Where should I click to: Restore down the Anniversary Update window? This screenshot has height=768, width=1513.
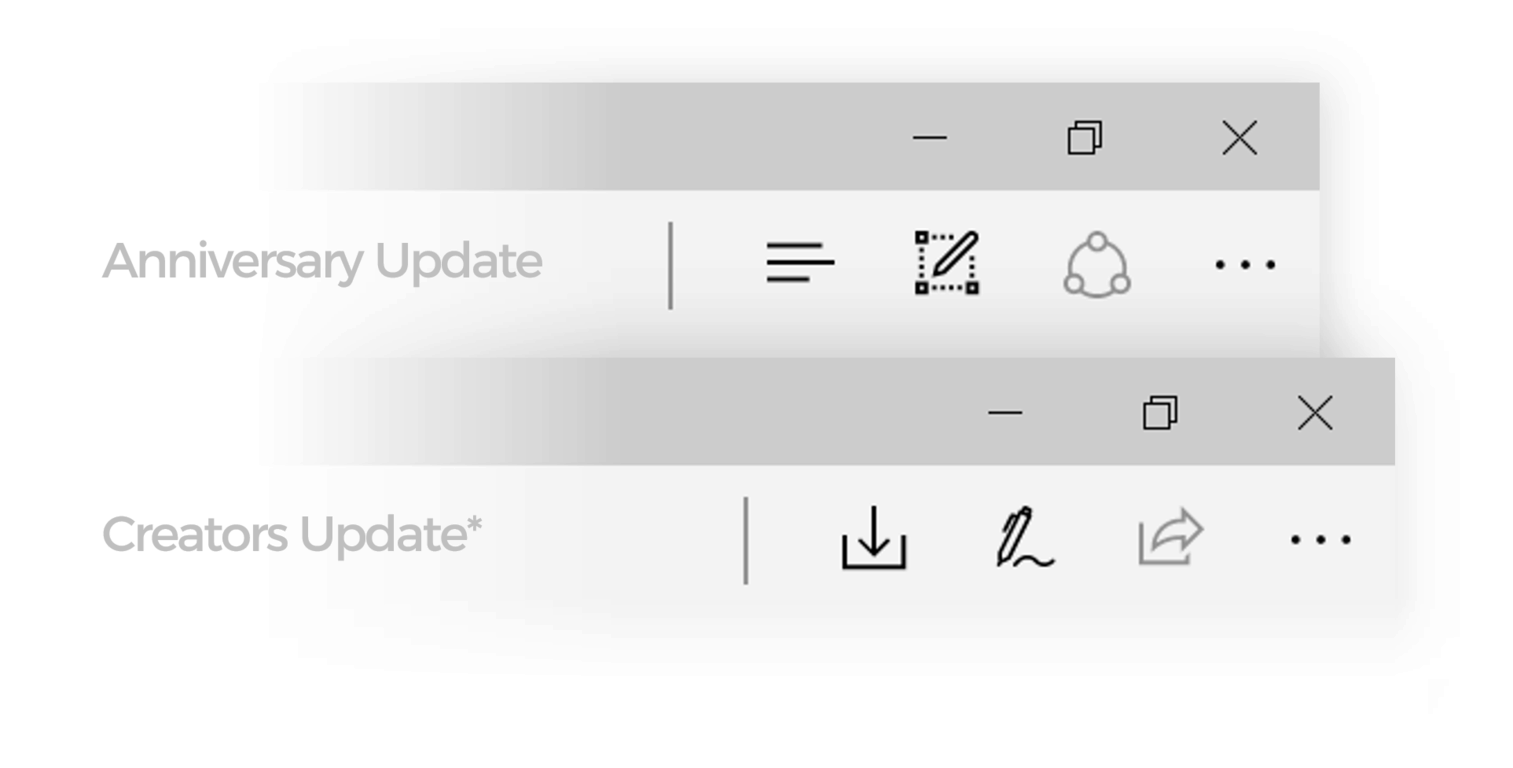(x=1085, y=138)
